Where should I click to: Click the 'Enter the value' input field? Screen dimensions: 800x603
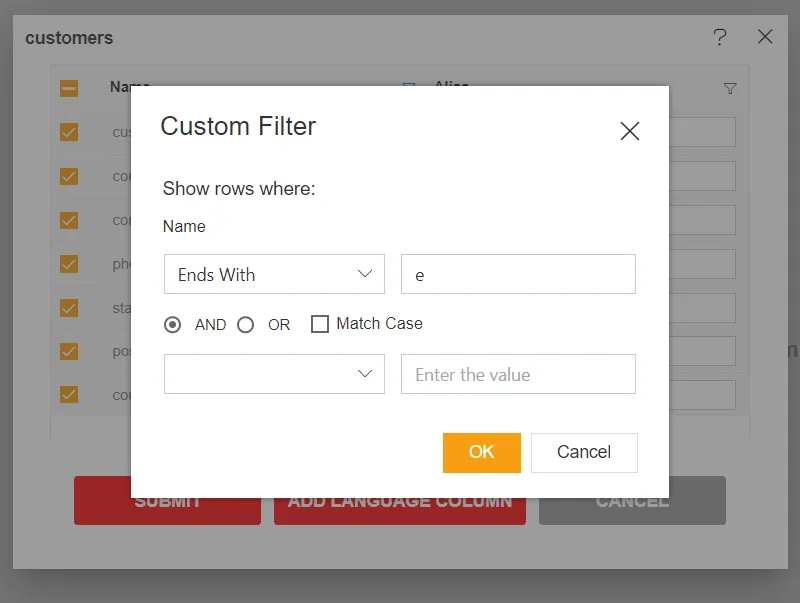[518, 374]
